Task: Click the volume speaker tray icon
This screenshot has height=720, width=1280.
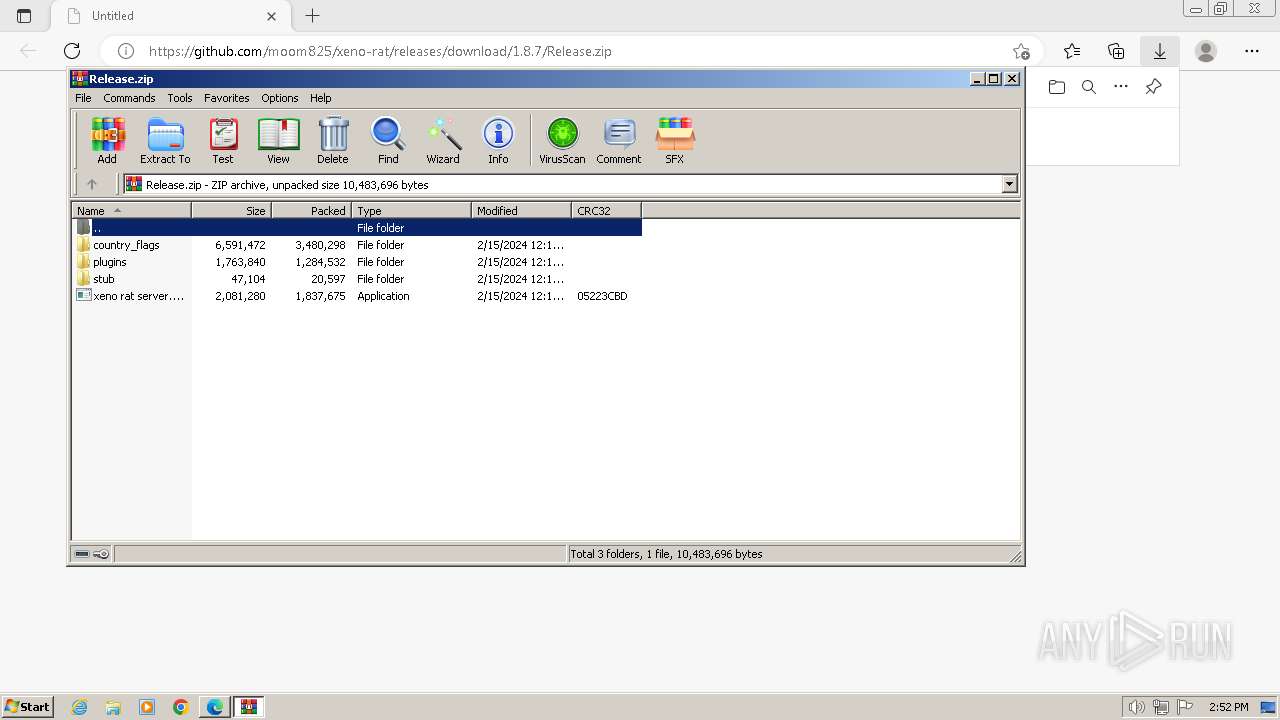Action: pos(1137,707)
